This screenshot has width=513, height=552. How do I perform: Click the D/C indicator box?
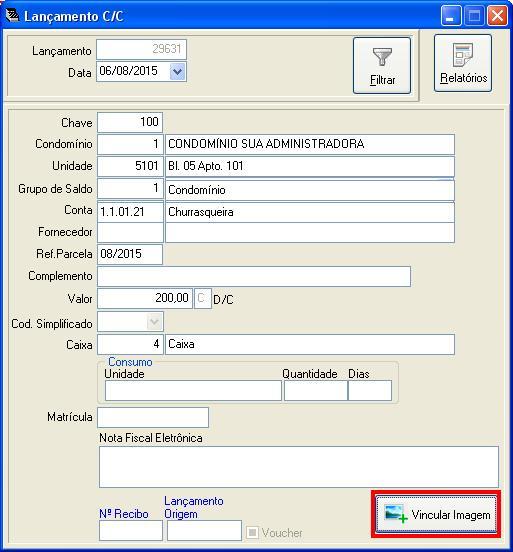(203, 298)
